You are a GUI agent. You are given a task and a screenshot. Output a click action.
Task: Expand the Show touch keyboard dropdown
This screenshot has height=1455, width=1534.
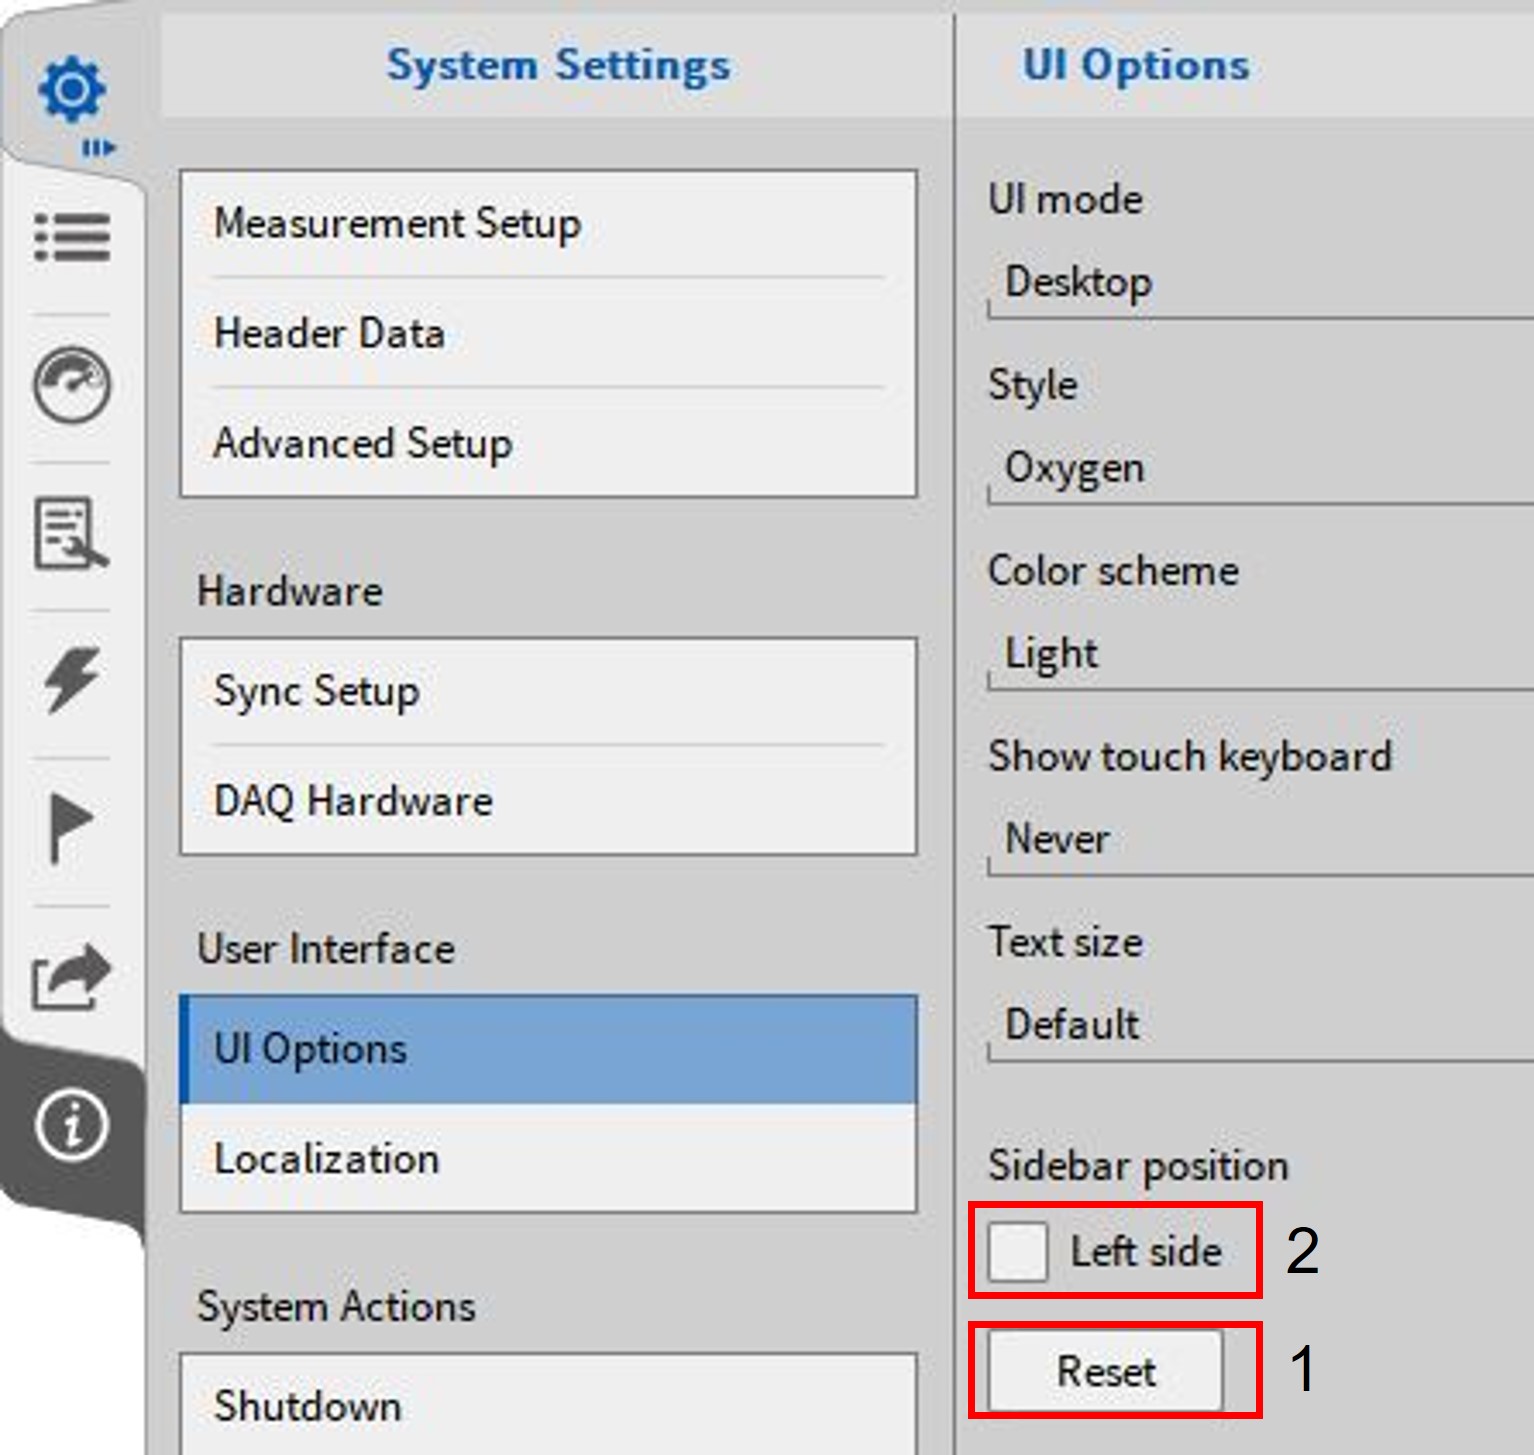click(1260, 840)
